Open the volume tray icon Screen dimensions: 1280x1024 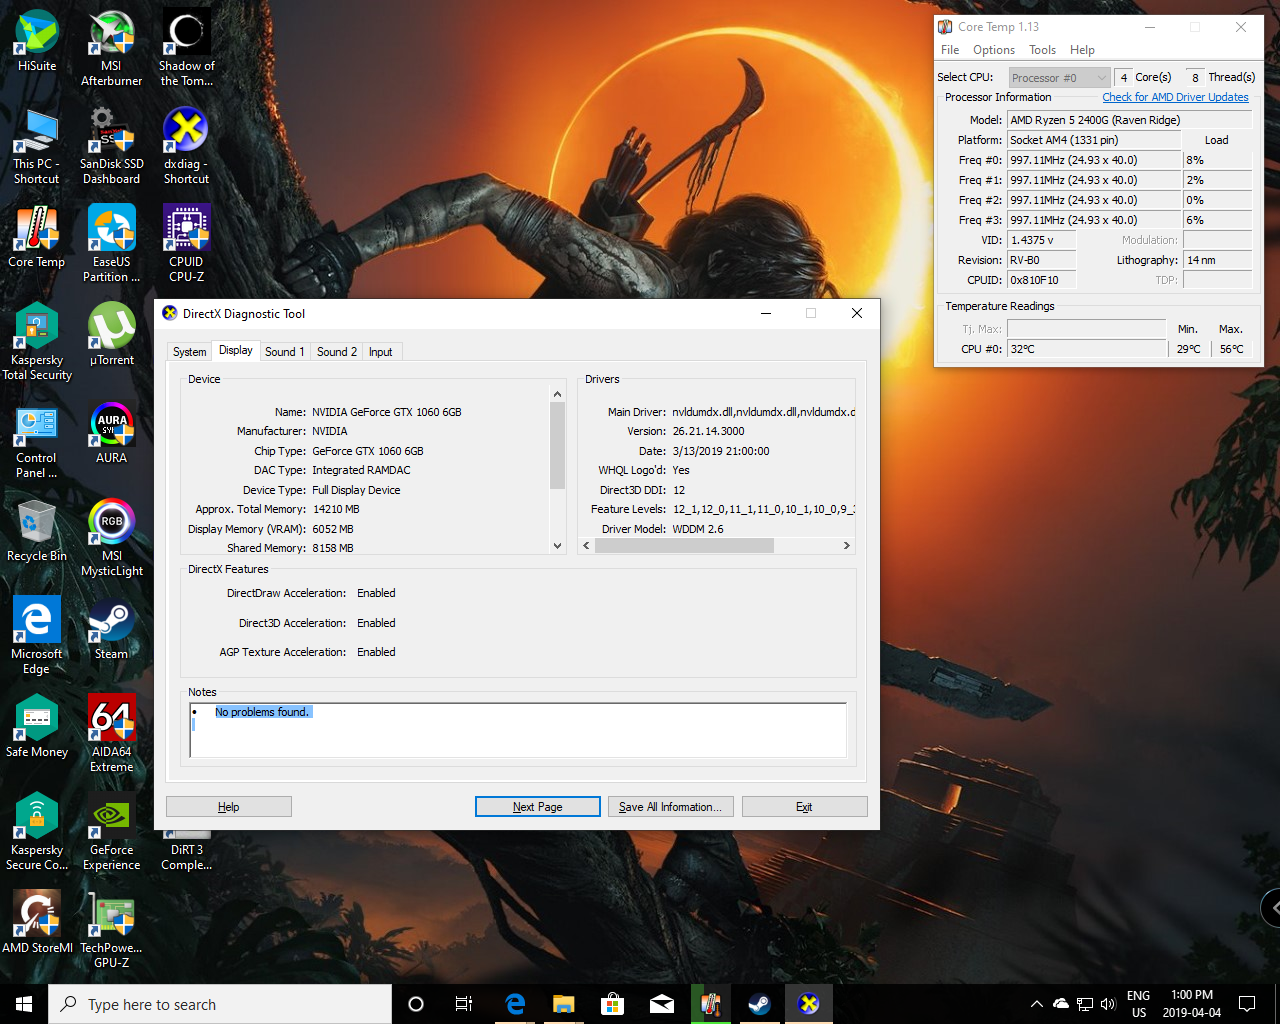point(1108,1004)
